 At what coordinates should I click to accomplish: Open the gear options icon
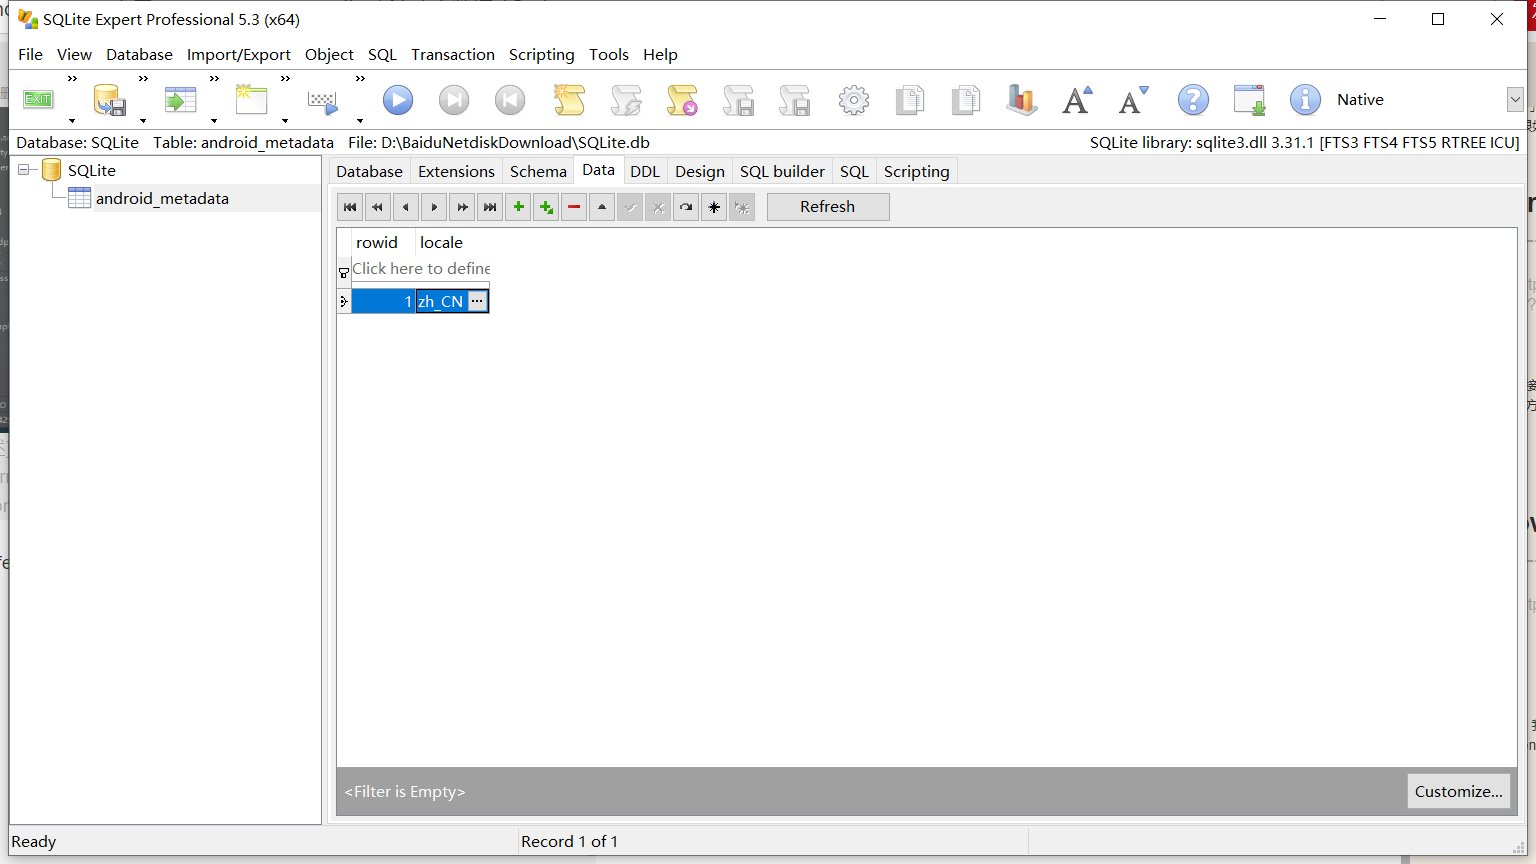click(854, 100)
